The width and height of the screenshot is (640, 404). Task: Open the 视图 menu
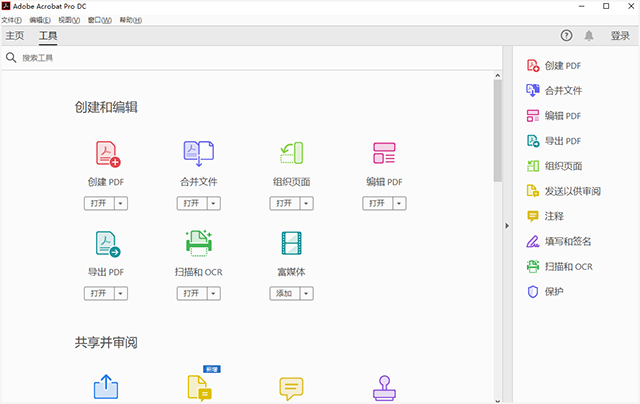pos(69,20)
